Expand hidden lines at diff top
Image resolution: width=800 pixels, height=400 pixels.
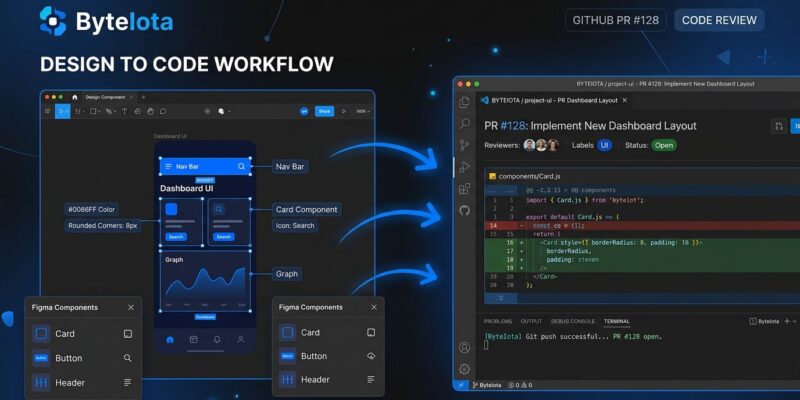coord(501,190)
